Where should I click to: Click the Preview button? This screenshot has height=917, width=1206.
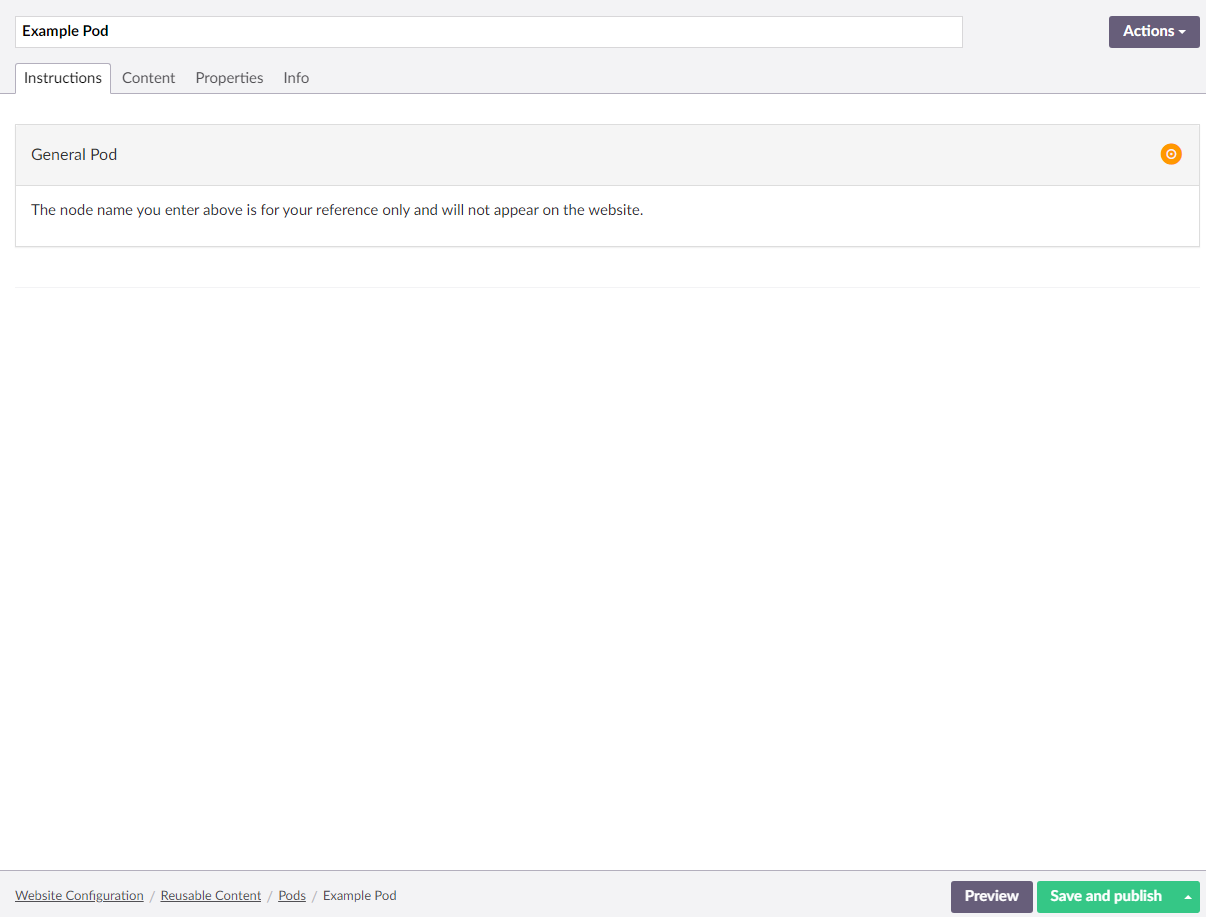[991, 897]
